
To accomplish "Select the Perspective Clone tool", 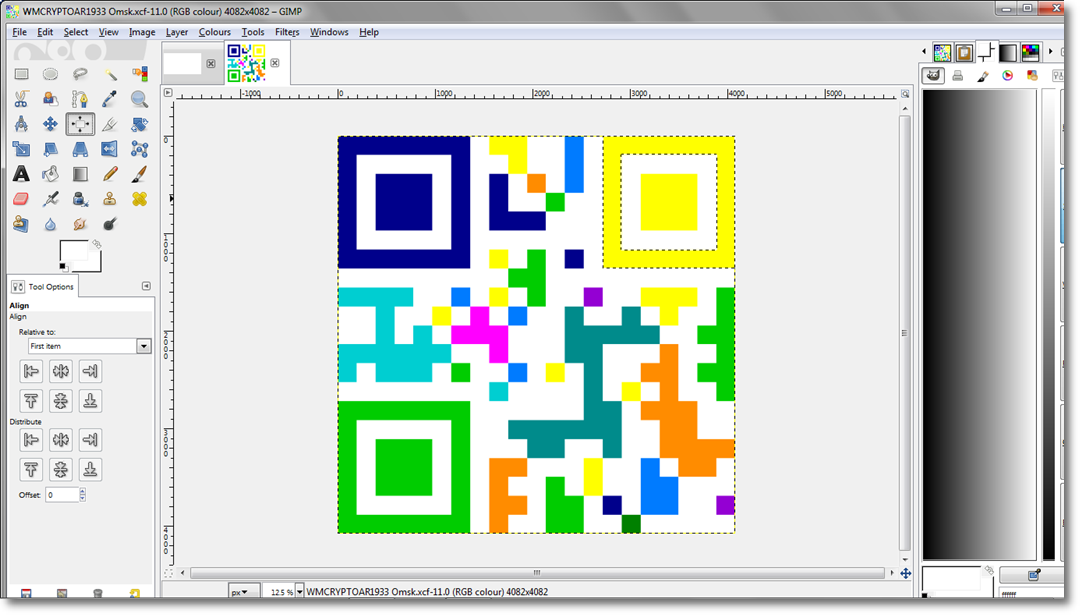I will pos(21,224).
